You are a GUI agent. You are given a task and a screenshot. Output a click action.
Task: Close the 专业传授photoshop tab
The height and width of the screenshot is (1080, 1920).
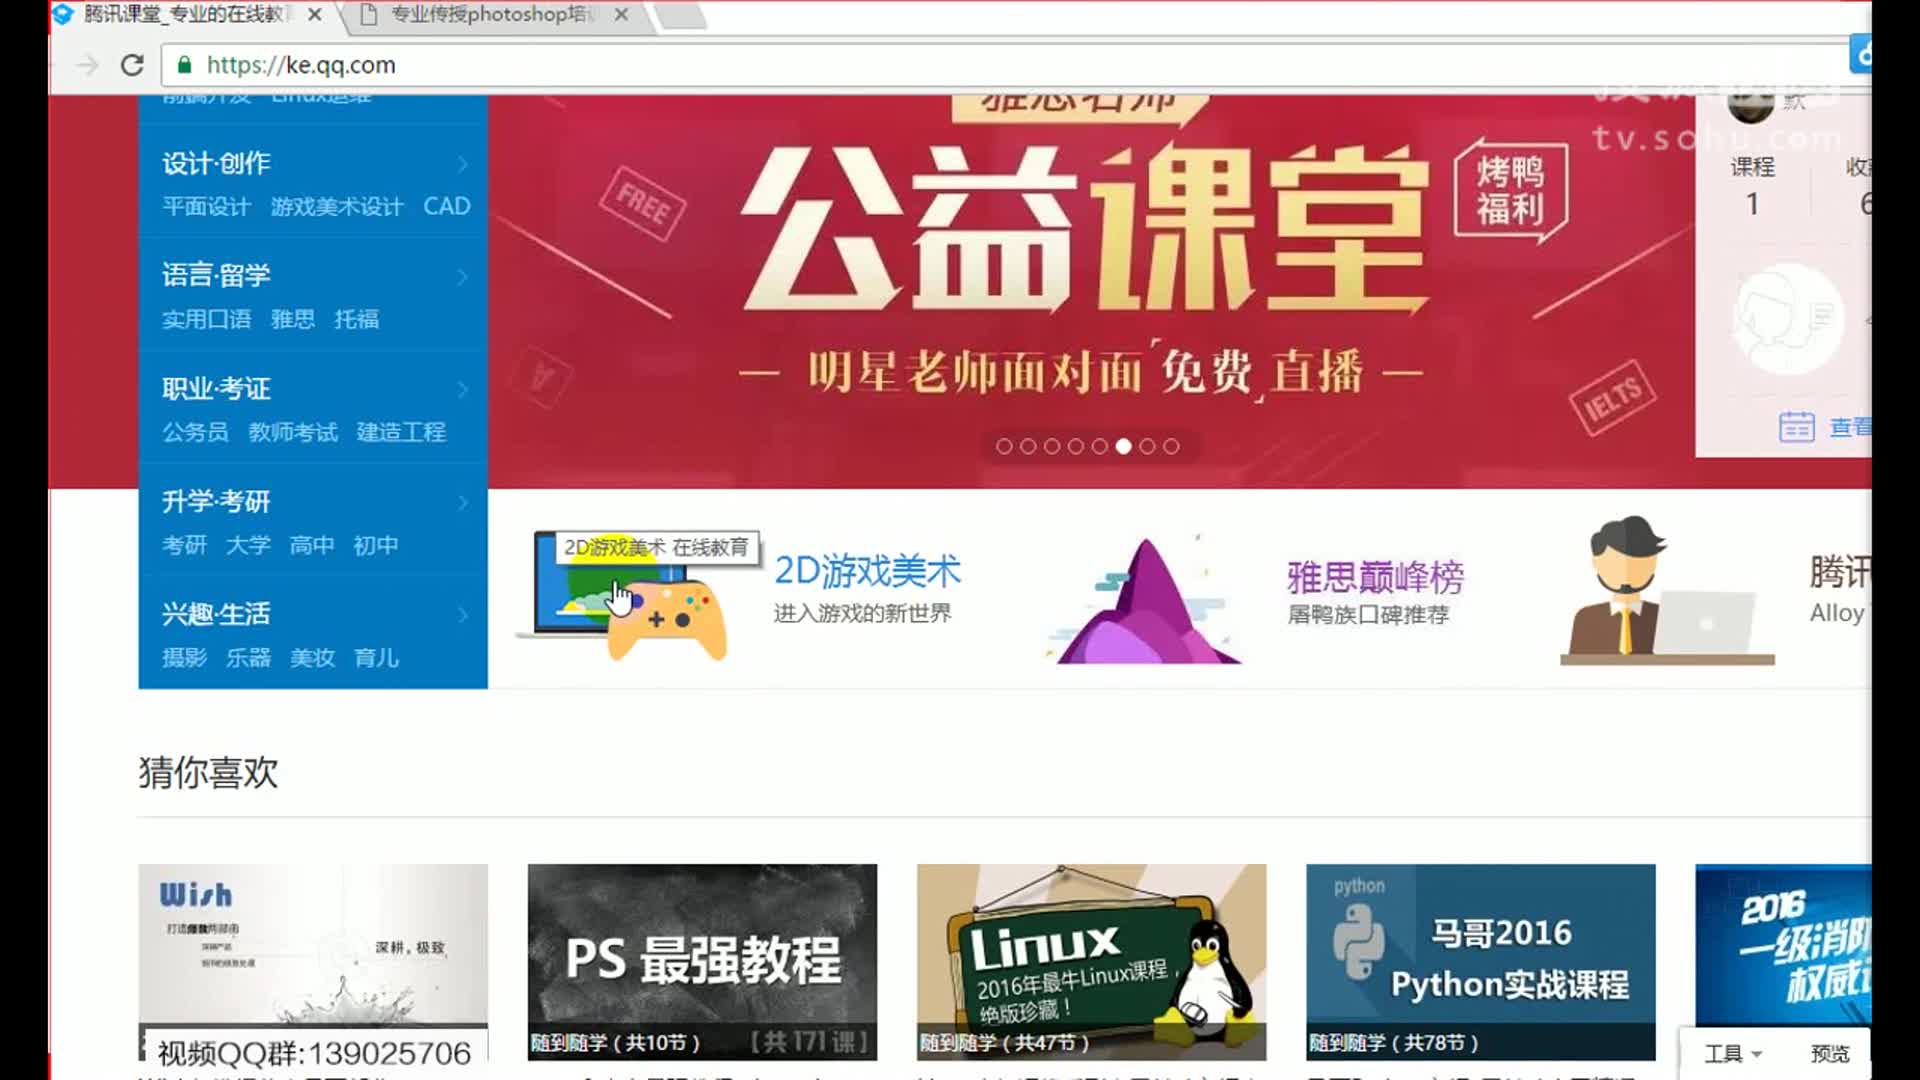point(621,15)
